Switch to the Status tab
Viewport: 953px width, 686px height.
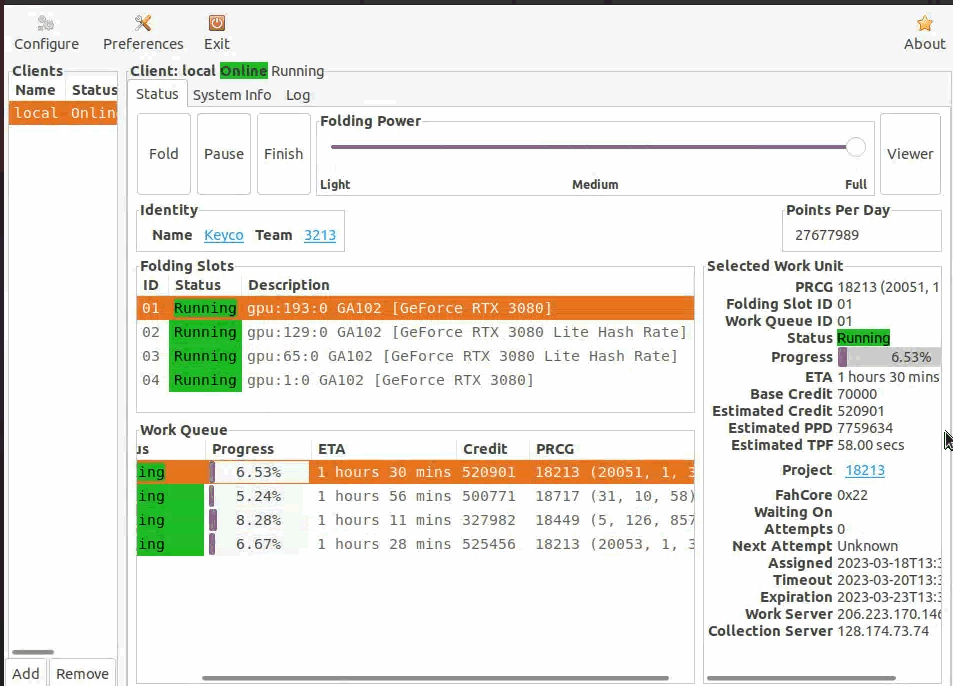pyautogui.click(x=157, y=94)
